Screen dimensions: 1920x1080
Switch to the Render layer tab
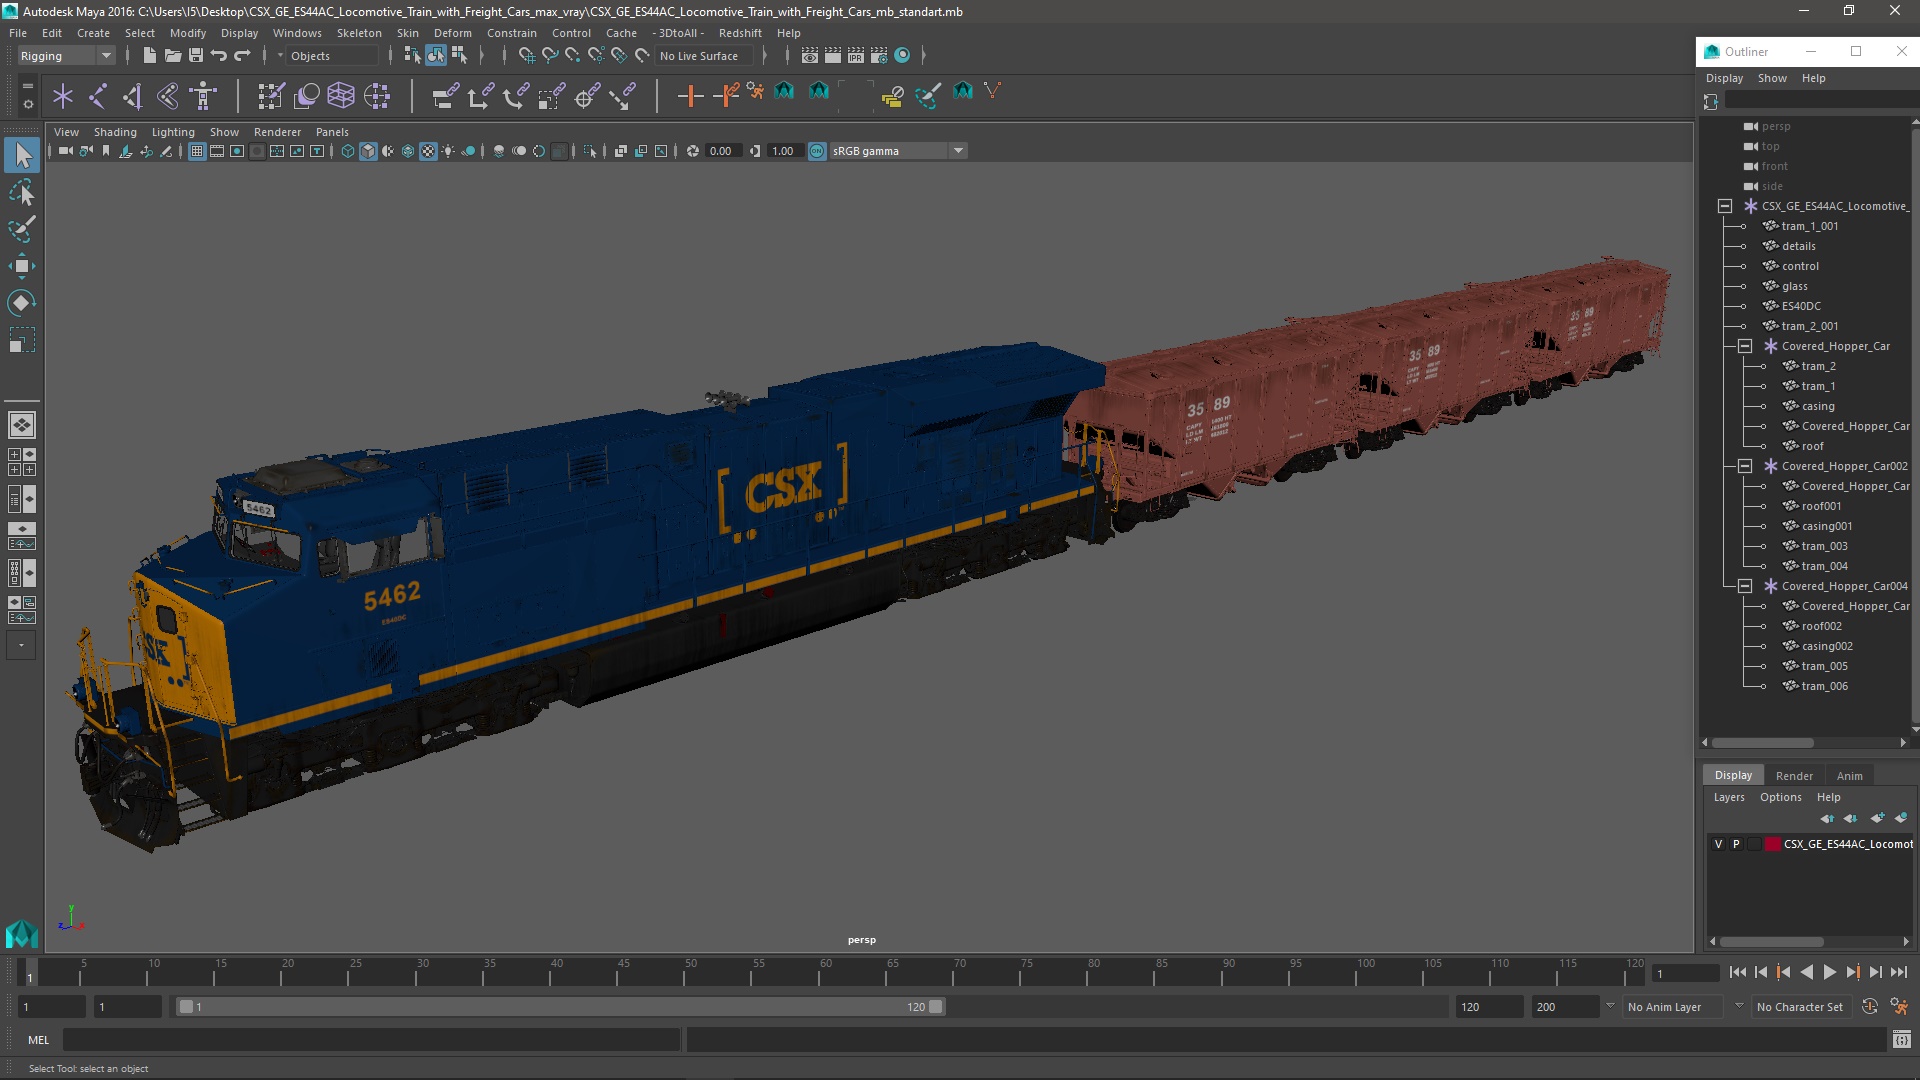(x=1794, y=776)
